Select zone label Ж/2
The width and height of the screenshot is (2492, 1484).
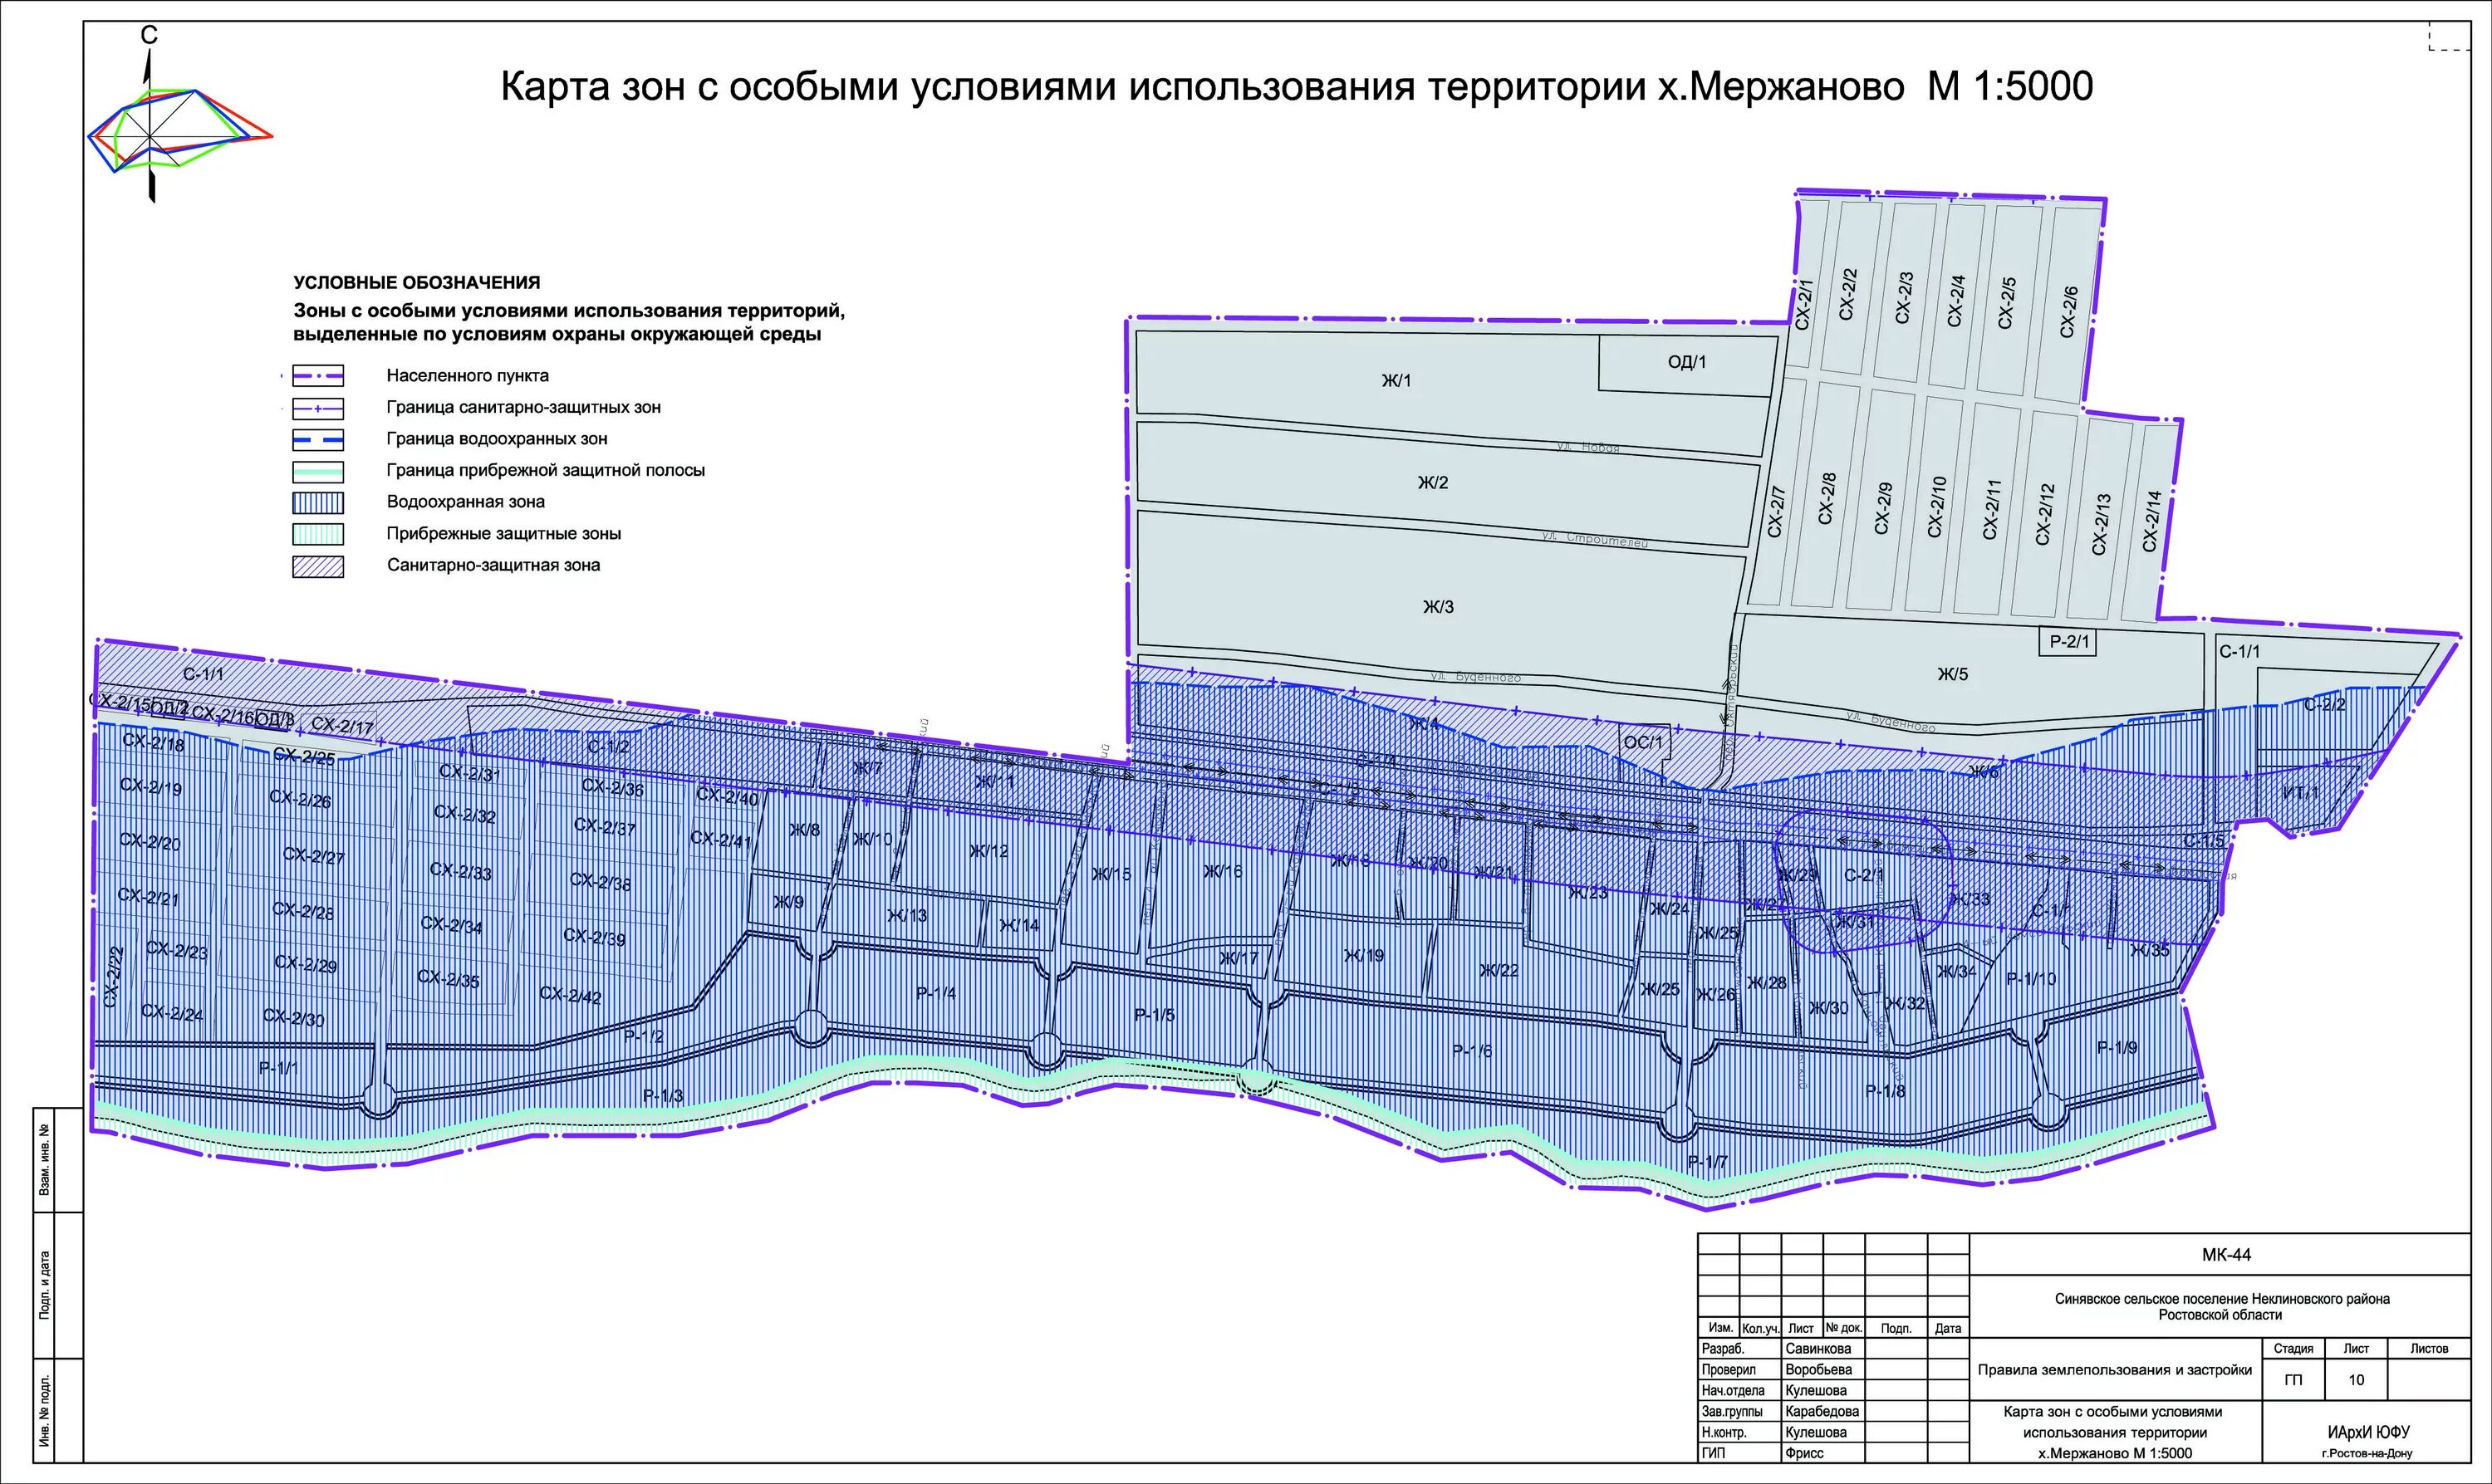[x=1432, y=482]
